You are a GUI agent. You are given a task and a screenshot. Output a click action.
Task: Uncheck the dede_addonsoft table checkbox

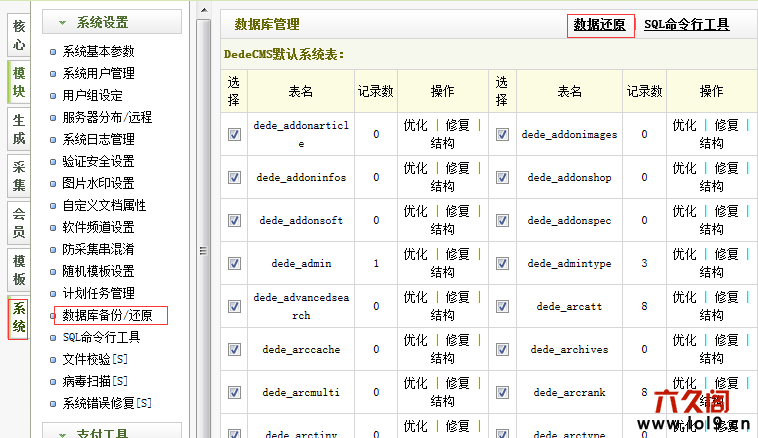point(234,220)
